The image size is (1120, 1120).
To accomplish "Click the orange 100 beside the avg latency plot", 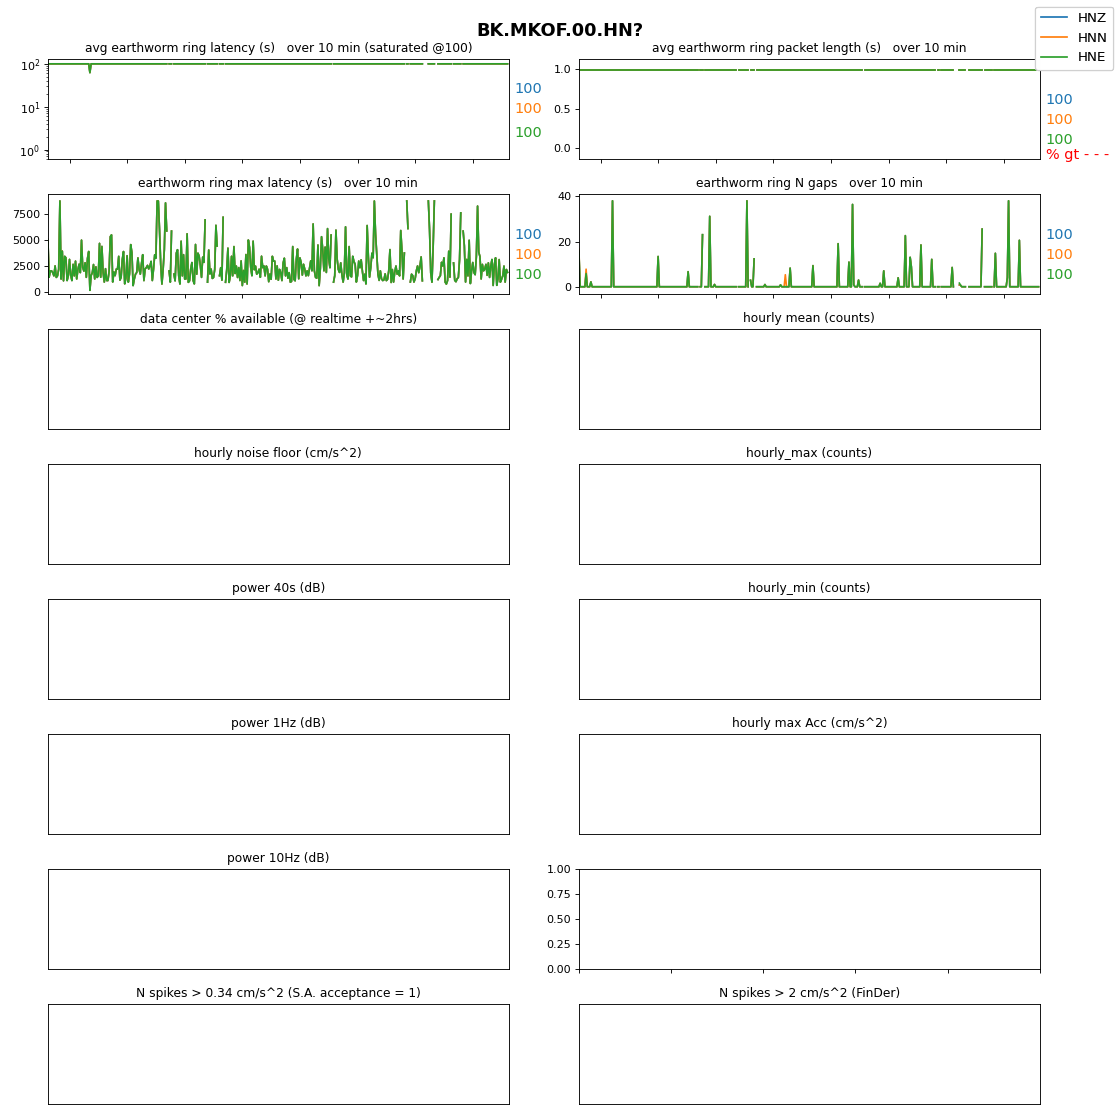I will pyautogui.click(x=529, y=109).
